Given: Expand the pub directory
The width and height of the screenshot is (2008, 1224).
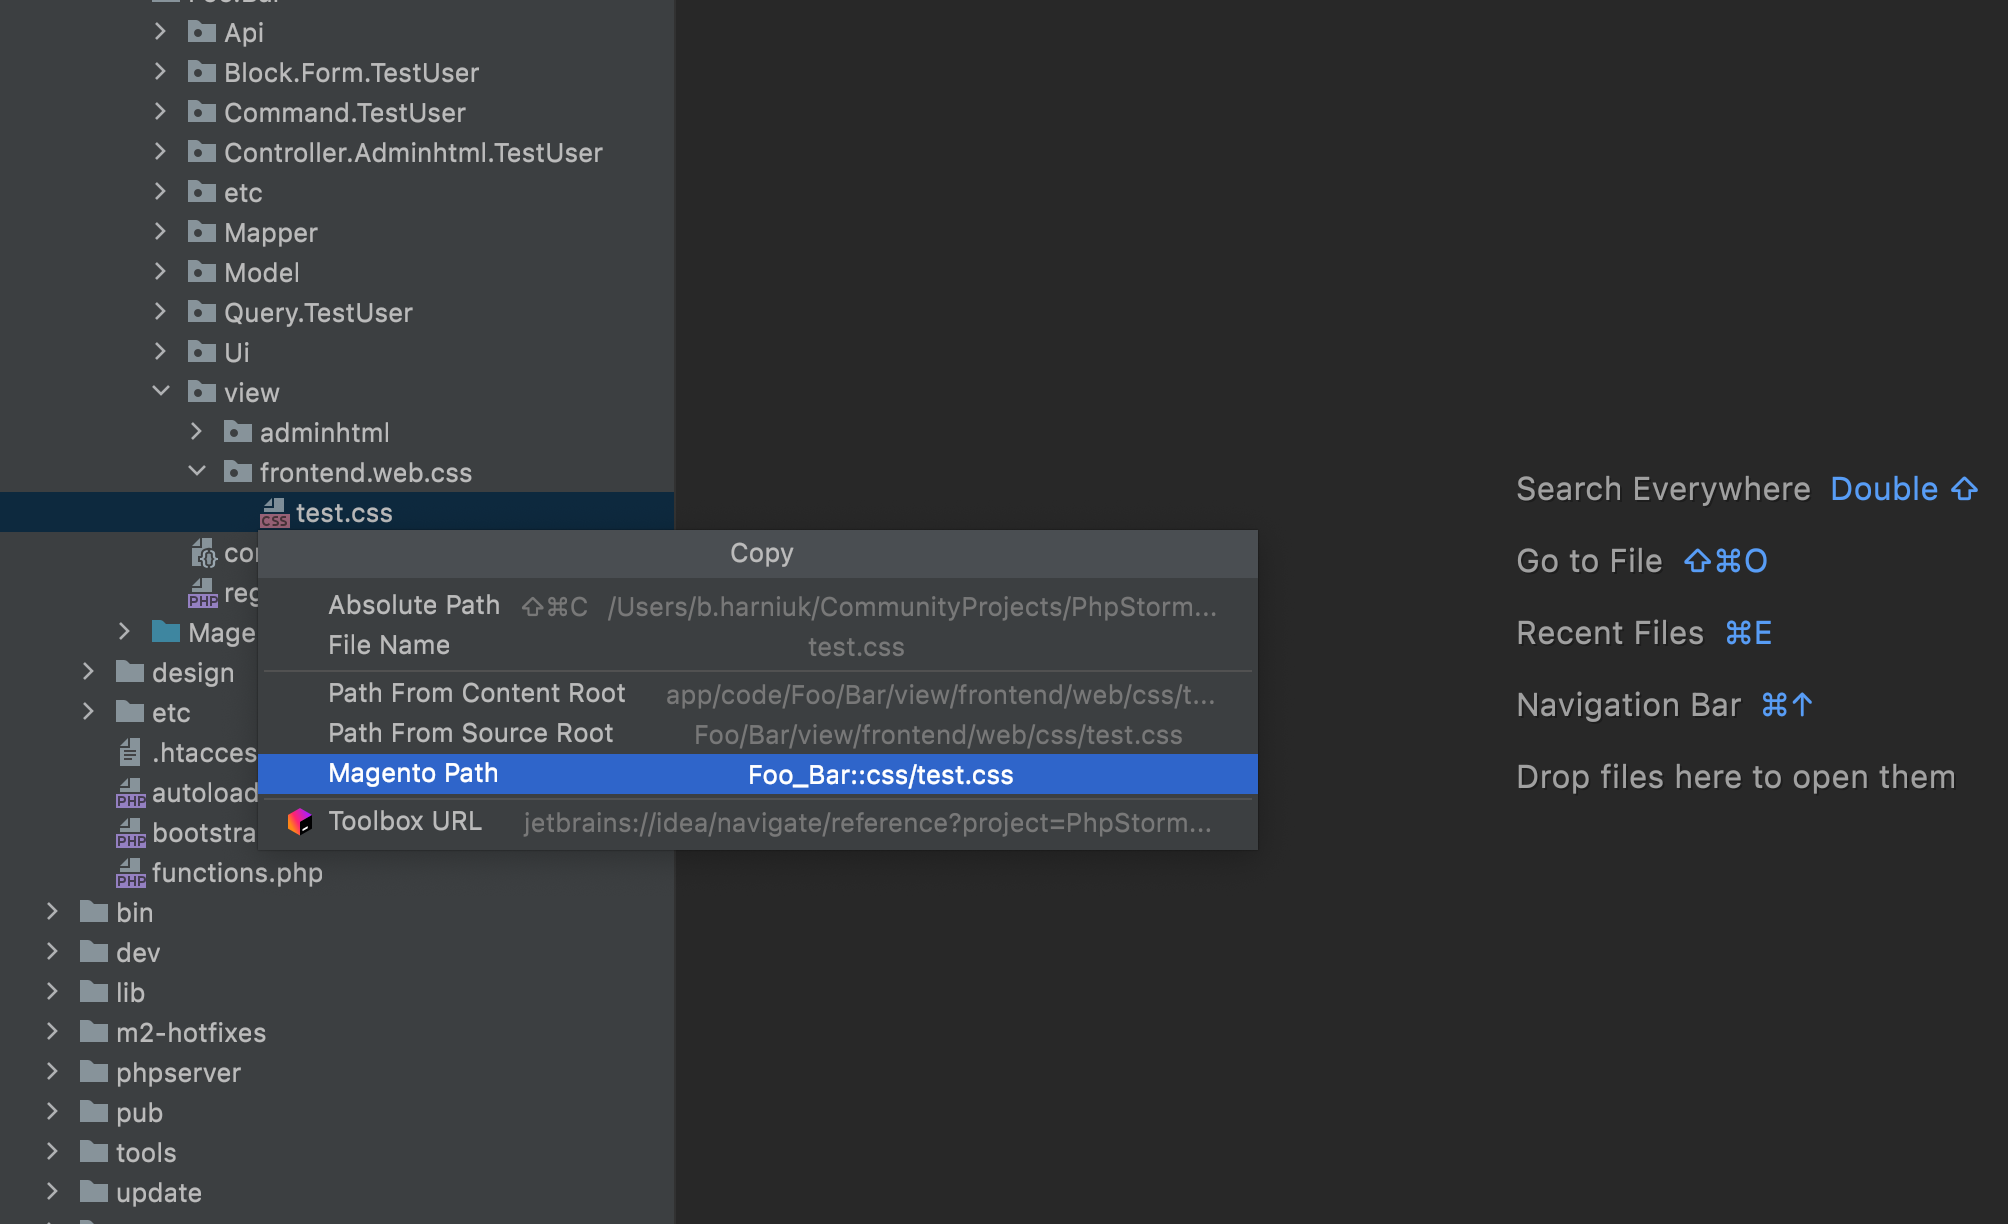Looking at the screenshot, I should 53,1112.
